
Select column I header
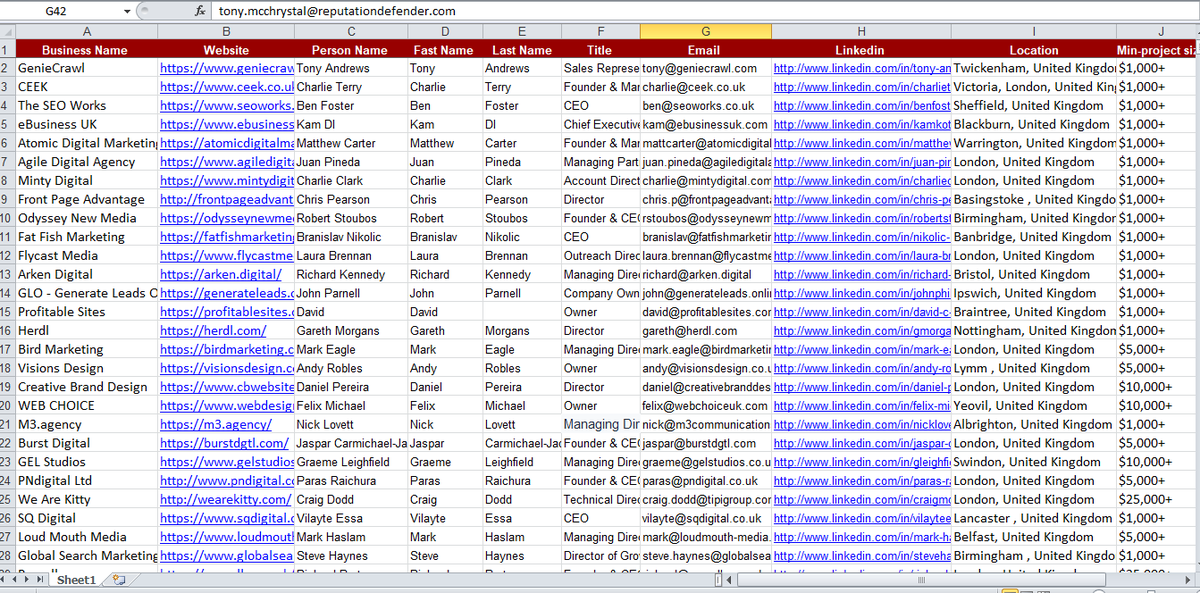click(1034, 31)
